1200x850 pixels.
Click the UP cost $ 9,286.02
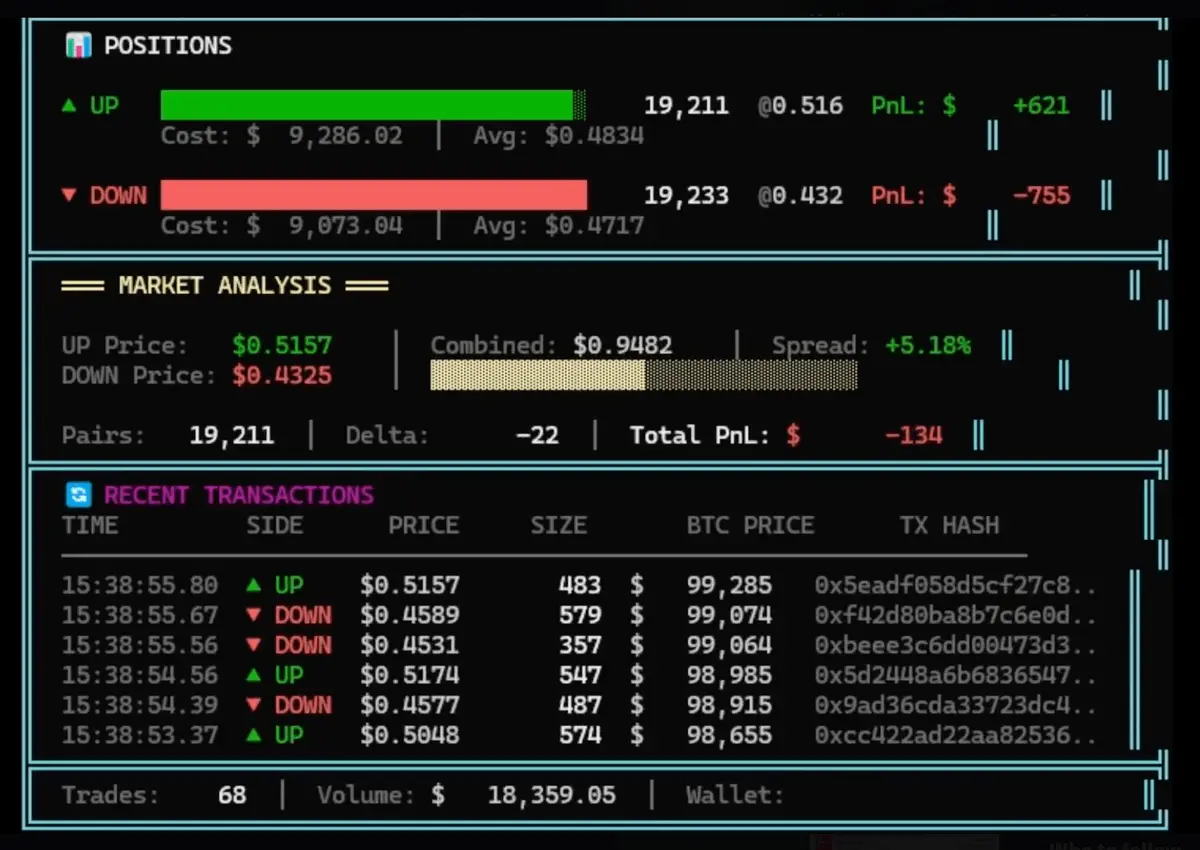tap(325, 135)
